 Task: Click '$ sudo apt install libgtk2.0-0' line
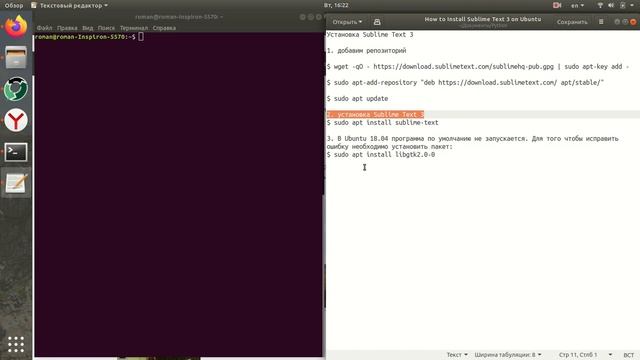pos(381,155)
